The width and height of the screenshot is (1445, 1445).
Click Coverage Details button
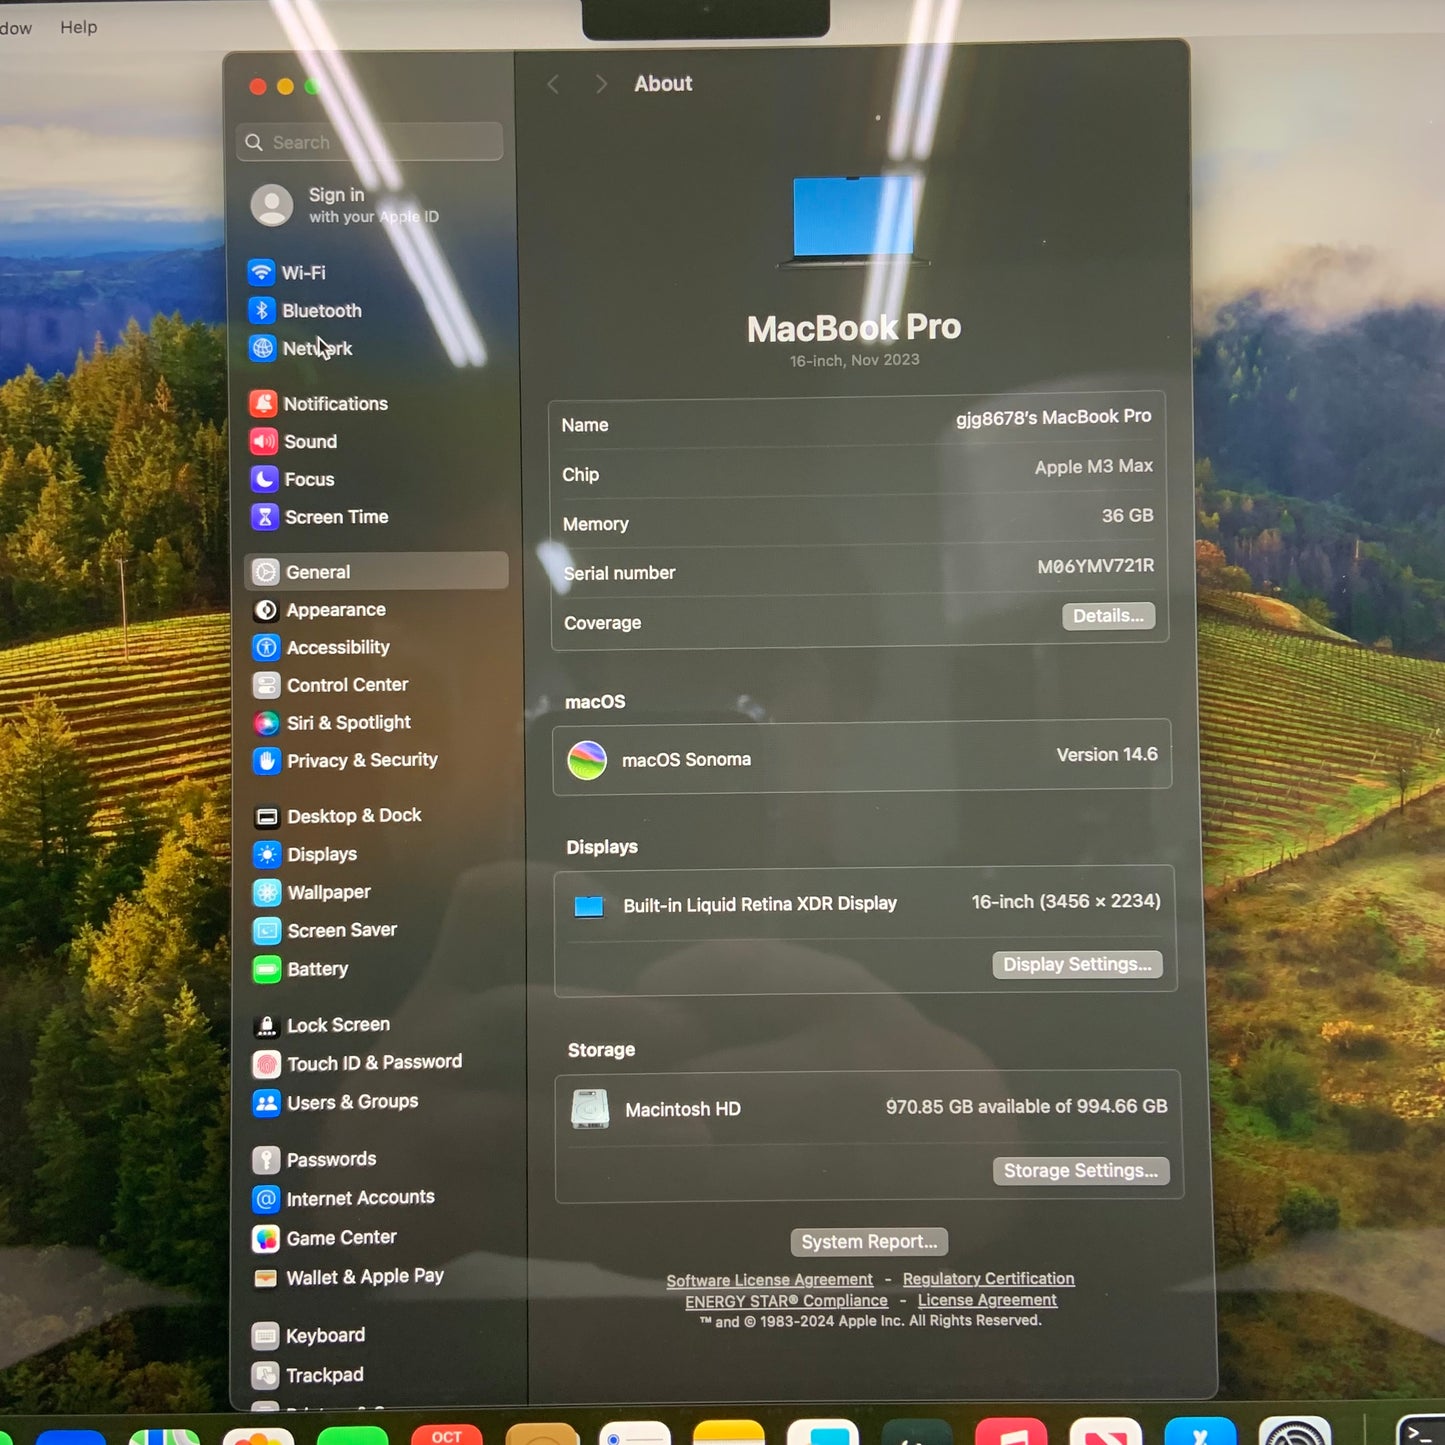point(1108,616)
